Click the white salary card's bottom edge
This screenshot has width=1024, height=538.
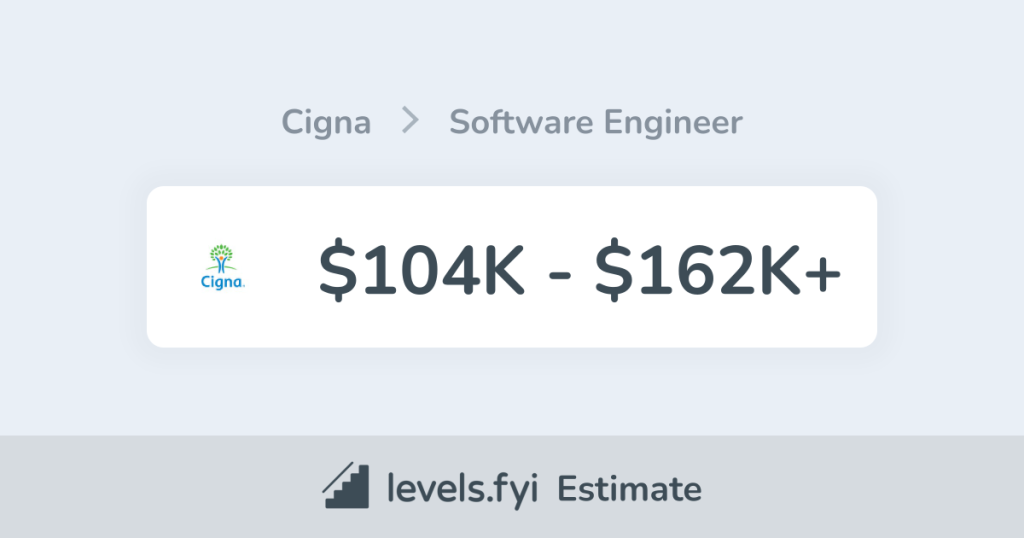[x=512, y=343]
